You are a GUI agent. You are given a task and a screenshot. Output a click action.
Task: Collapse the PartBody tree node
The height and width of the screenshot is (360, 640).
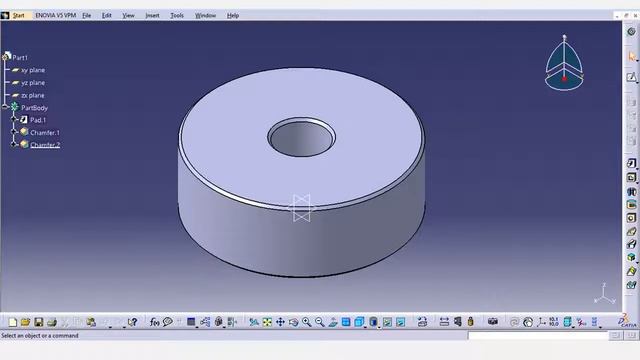5,107
